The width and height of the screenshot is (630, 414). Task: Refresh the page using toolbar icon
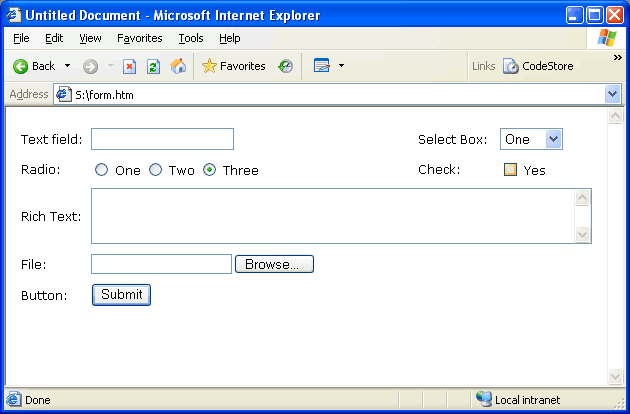153,66
